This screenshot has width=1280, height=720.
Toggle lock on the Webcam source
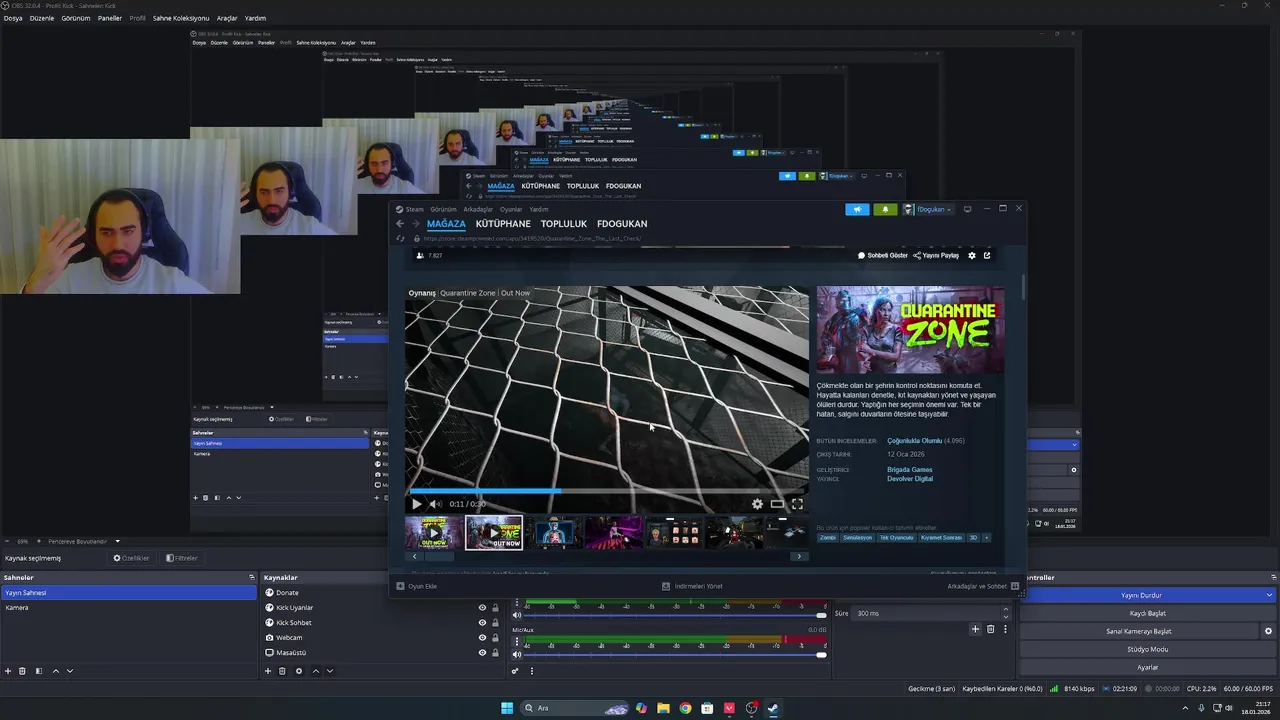495,637
